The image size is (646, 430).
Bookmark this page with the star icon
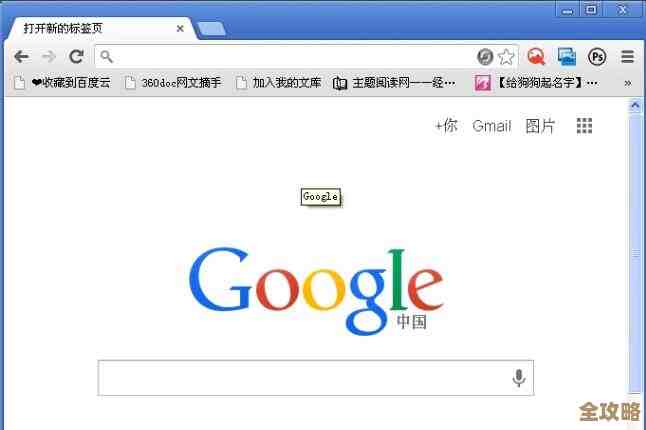click(506, 57)
